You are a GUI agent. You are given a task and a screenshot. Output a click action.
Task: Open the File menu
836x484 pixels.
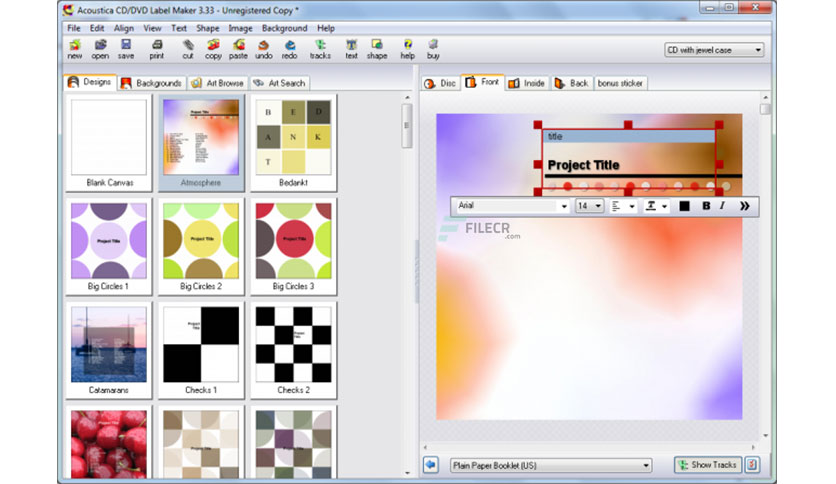74,28
